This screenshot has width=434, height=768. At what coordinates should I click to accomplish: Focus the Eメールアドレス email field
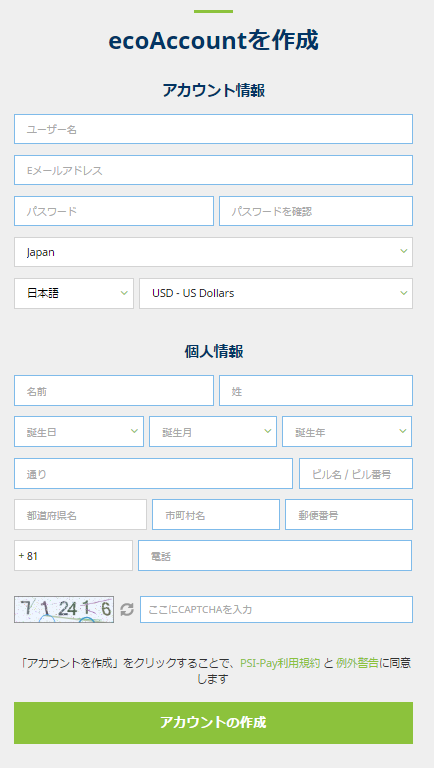tap(214, 170)
